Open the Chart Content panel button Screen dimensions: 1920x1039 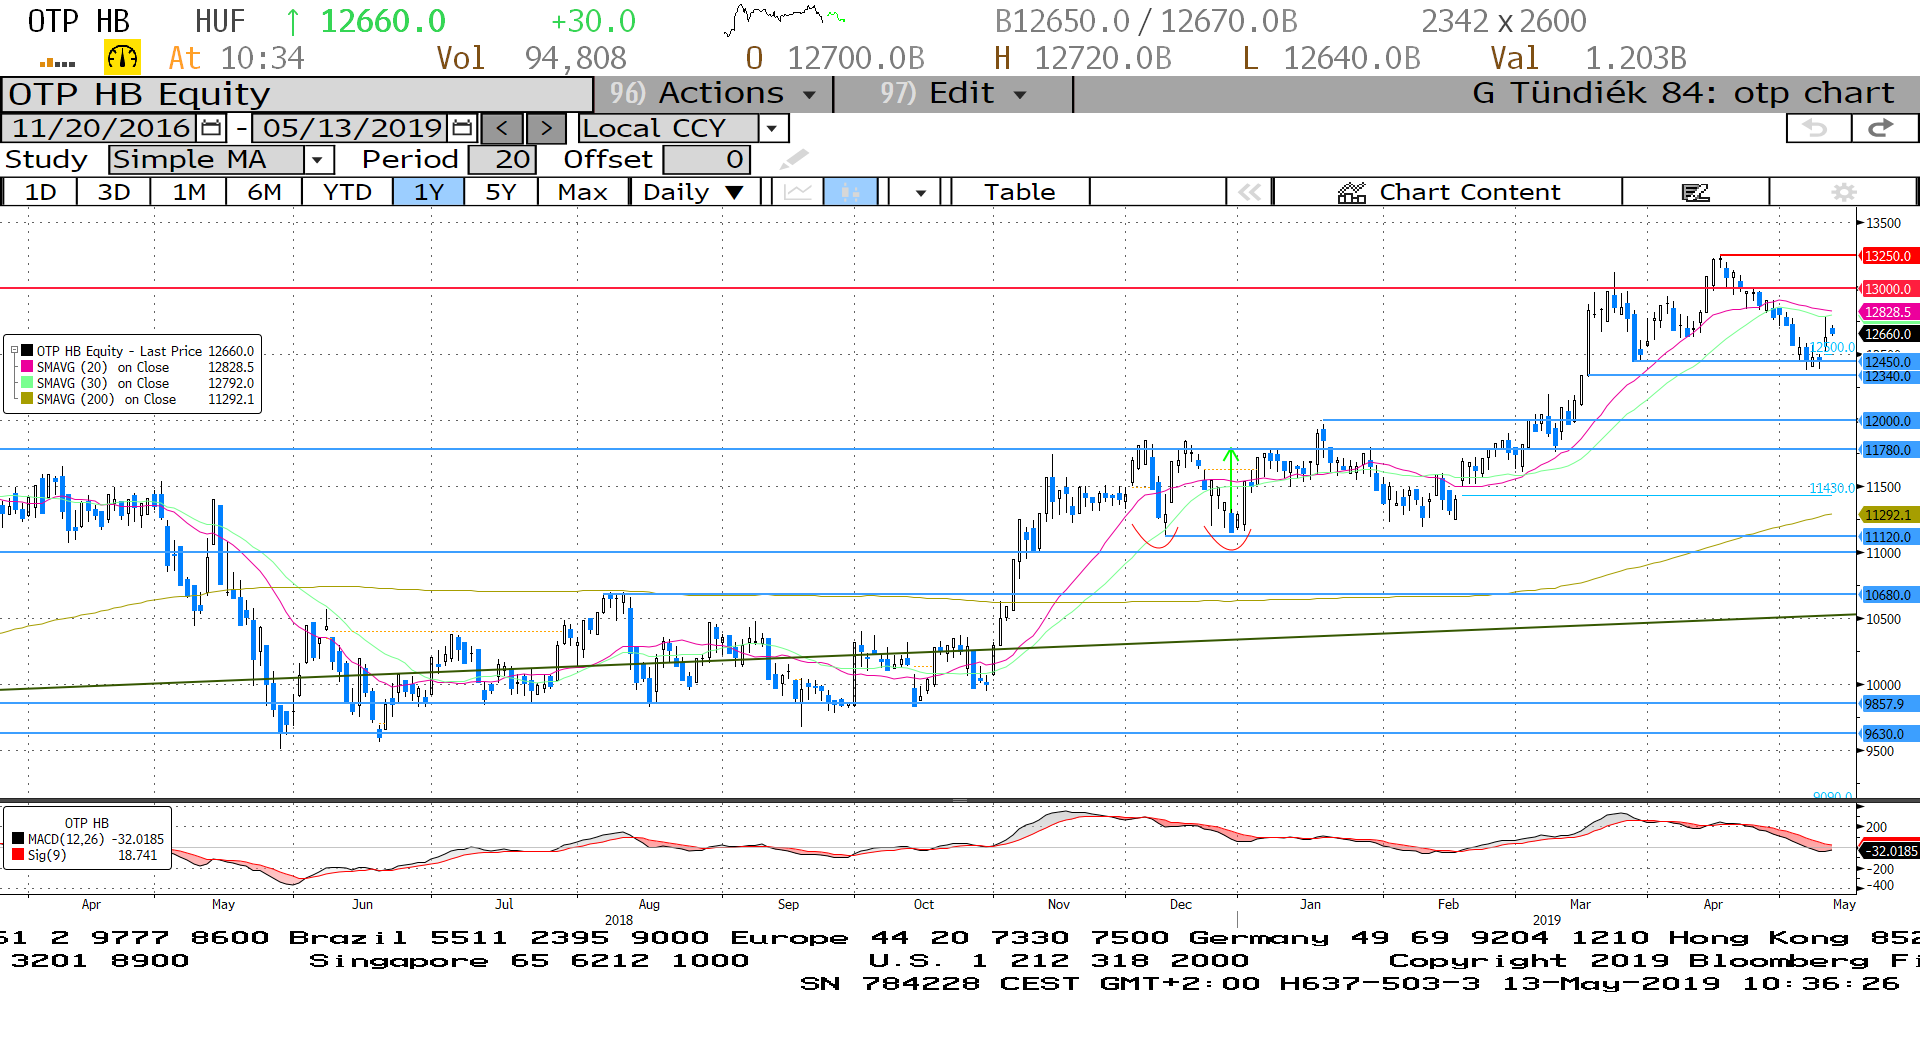1448,192
